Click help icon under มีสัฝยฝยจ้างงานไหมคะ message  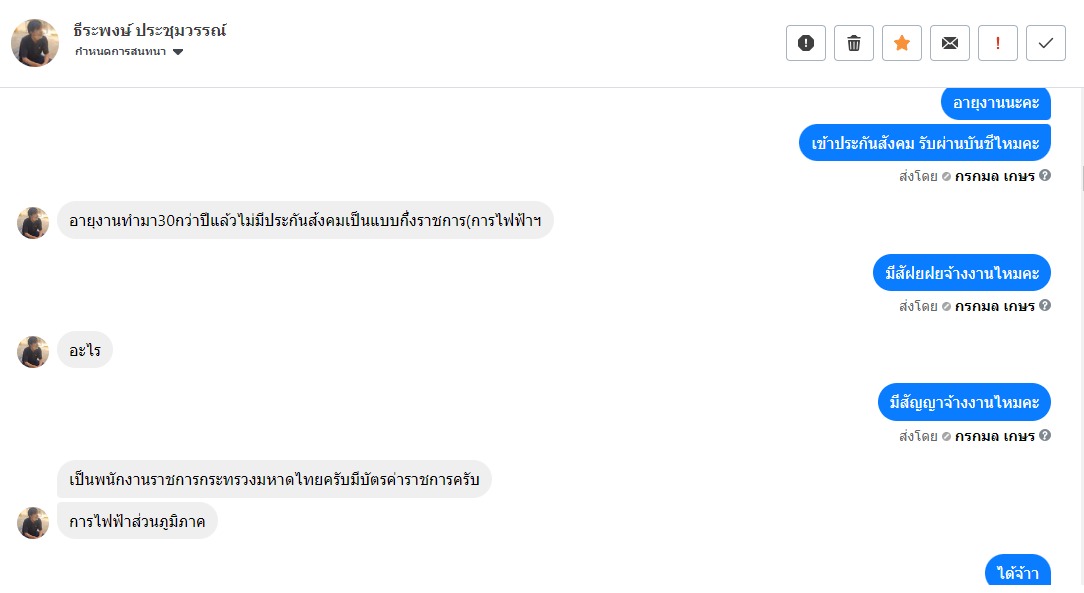coord(1045,306)
